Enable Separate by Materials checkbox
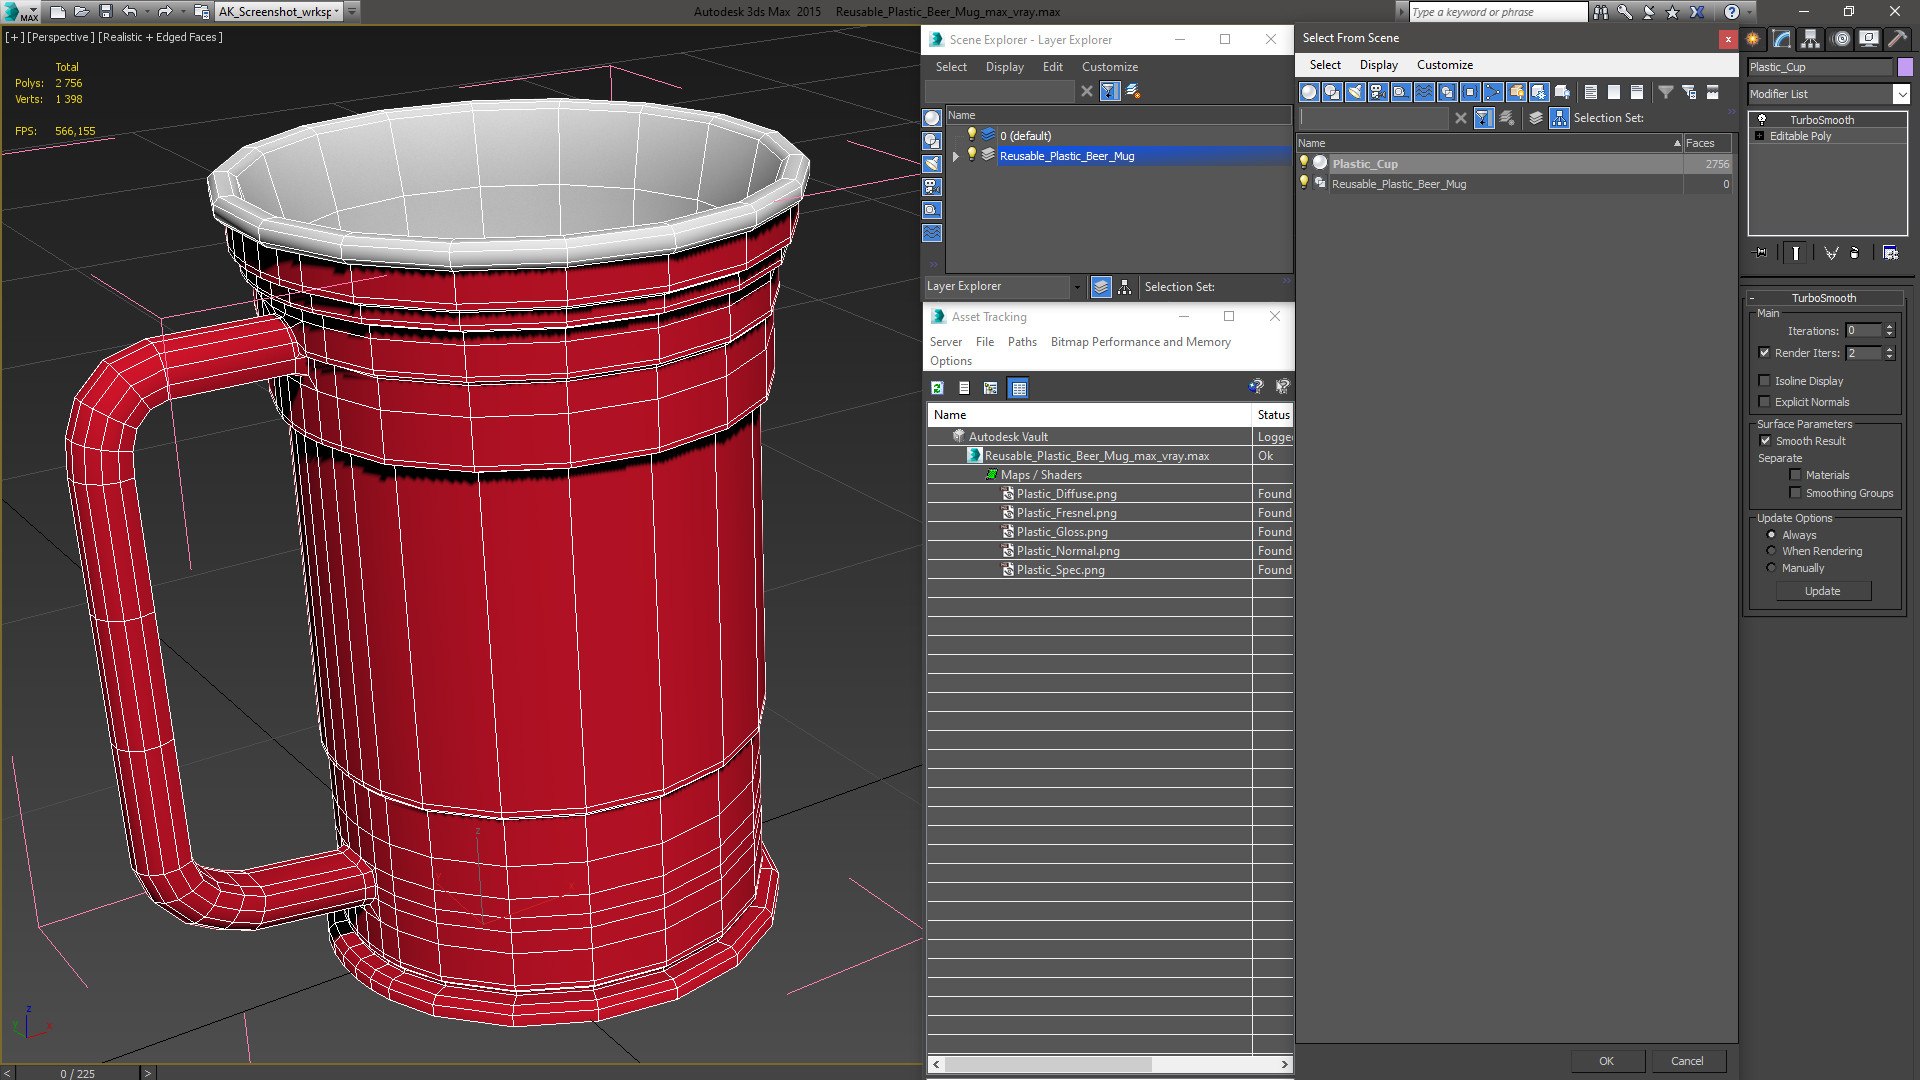 click(1795, 475)
